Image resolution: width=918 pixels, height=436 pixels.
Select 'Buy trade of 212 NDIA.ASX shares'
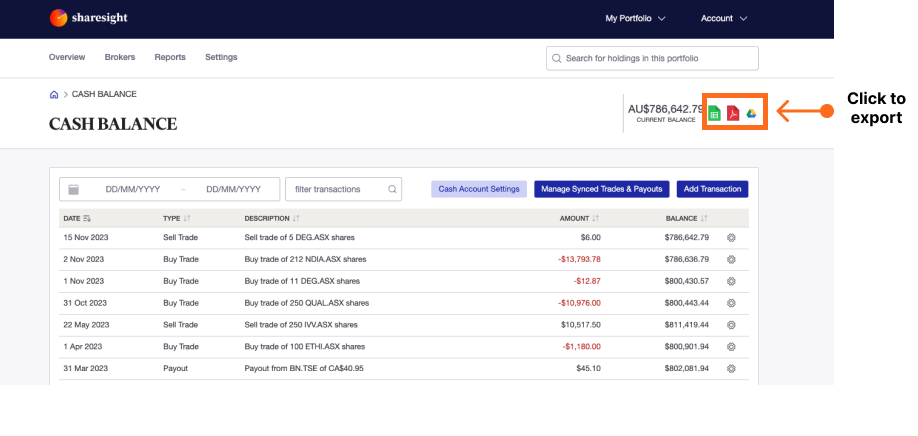[305, 259]
